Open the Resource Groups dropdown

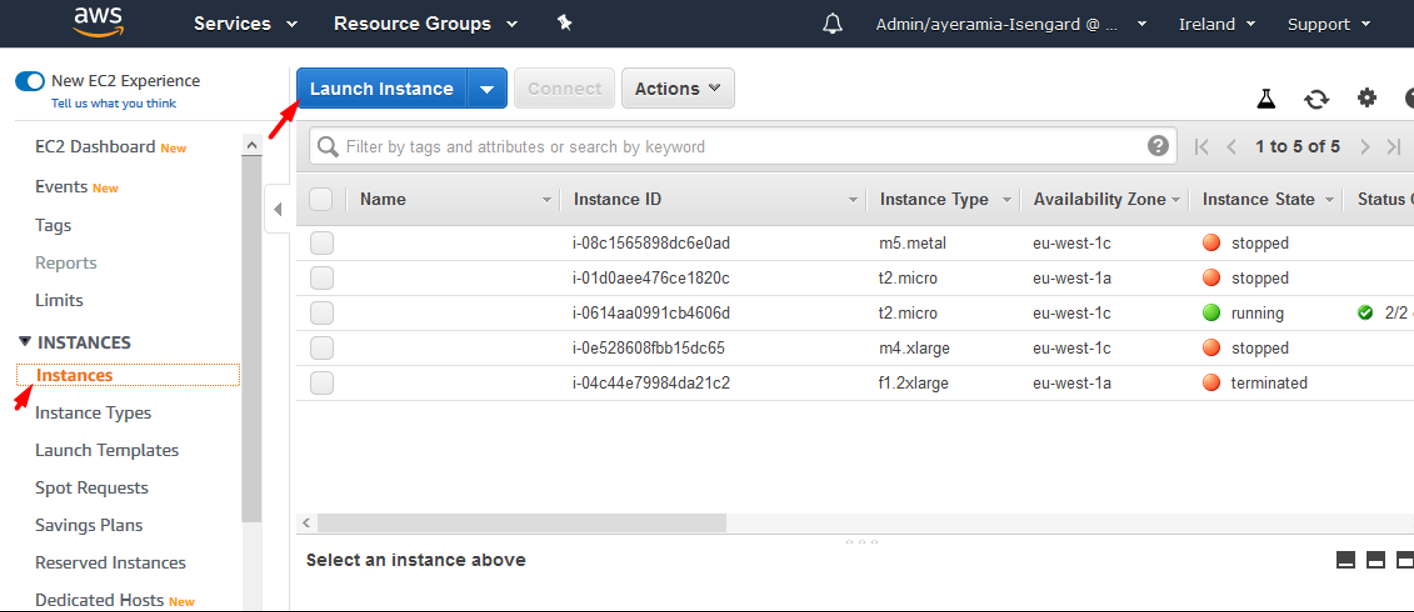tap(426, 24)
